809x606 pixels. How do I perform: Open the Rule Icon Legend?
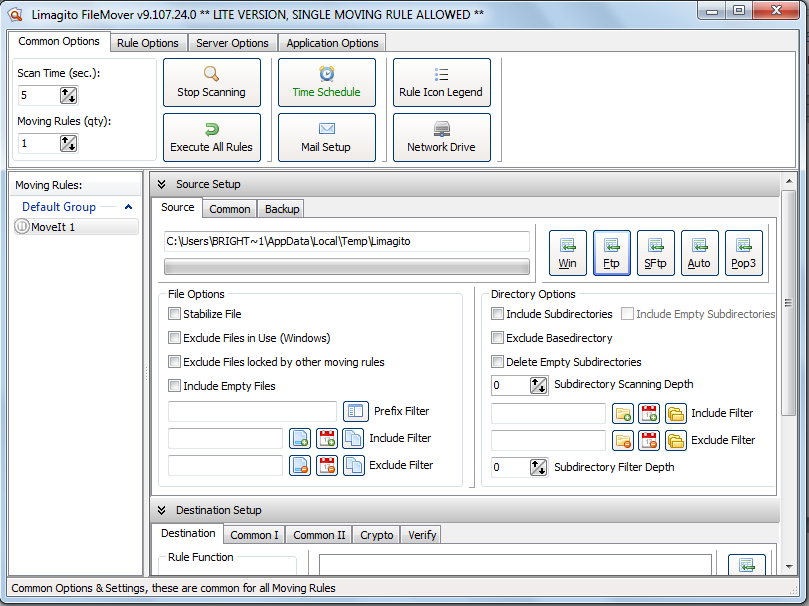tap(441, 82)
